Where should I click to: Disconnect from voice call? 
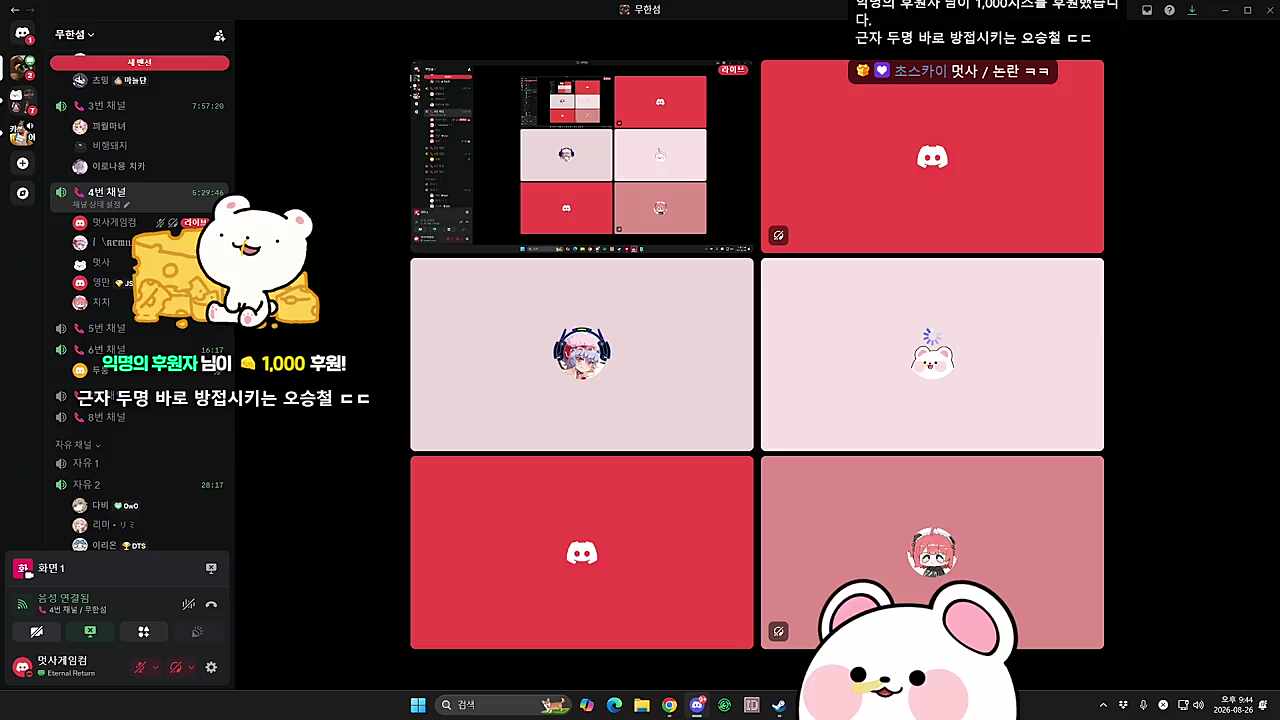[211, 604]
